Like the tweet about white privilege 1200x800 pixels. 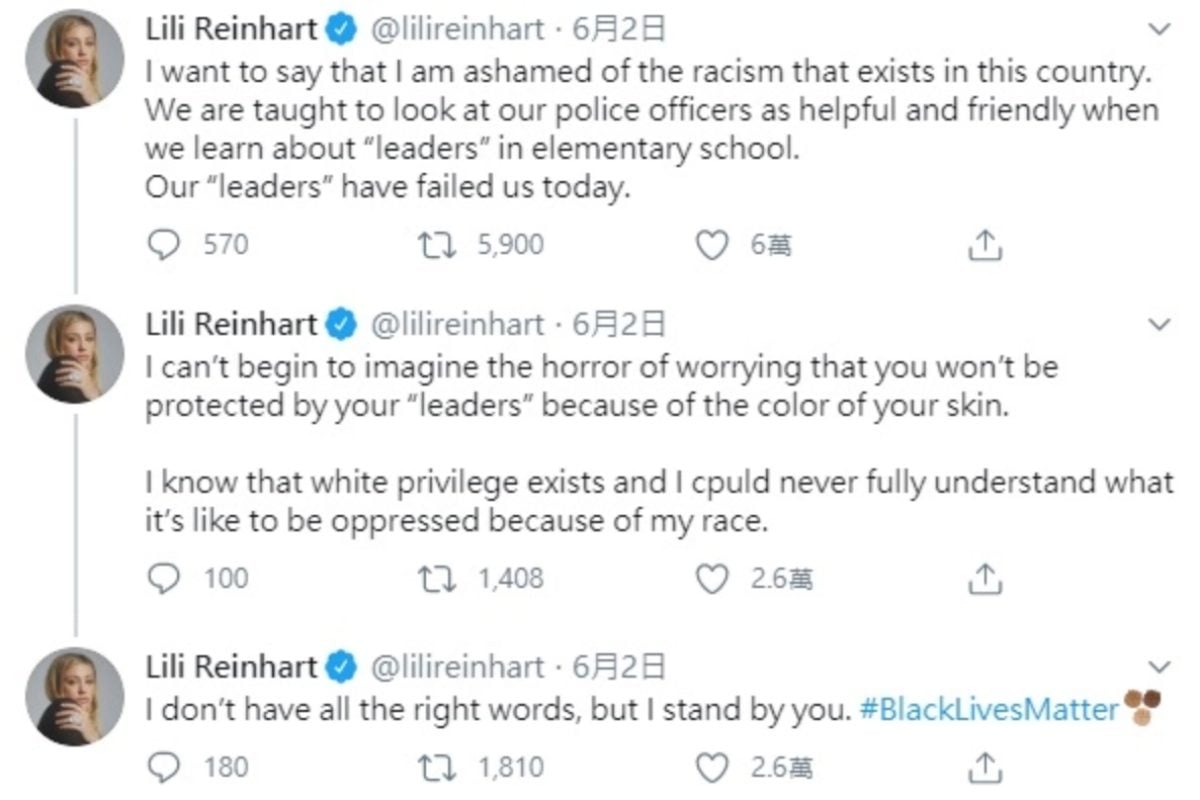(x=711, y=578)
